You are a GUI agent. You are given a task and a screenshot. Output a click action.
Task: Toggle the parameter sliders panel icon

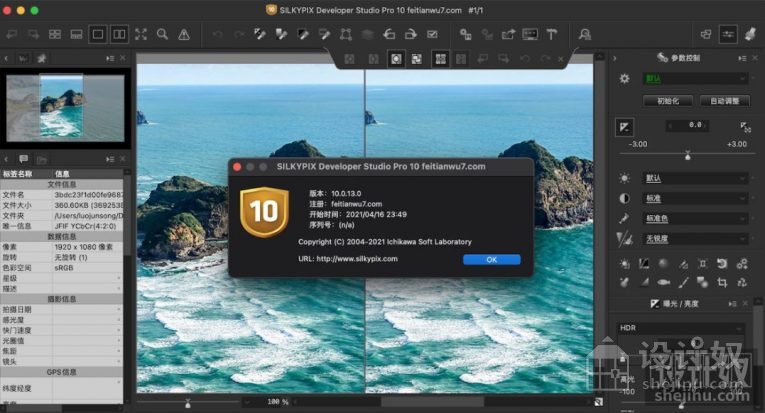(x=728, y=34)
